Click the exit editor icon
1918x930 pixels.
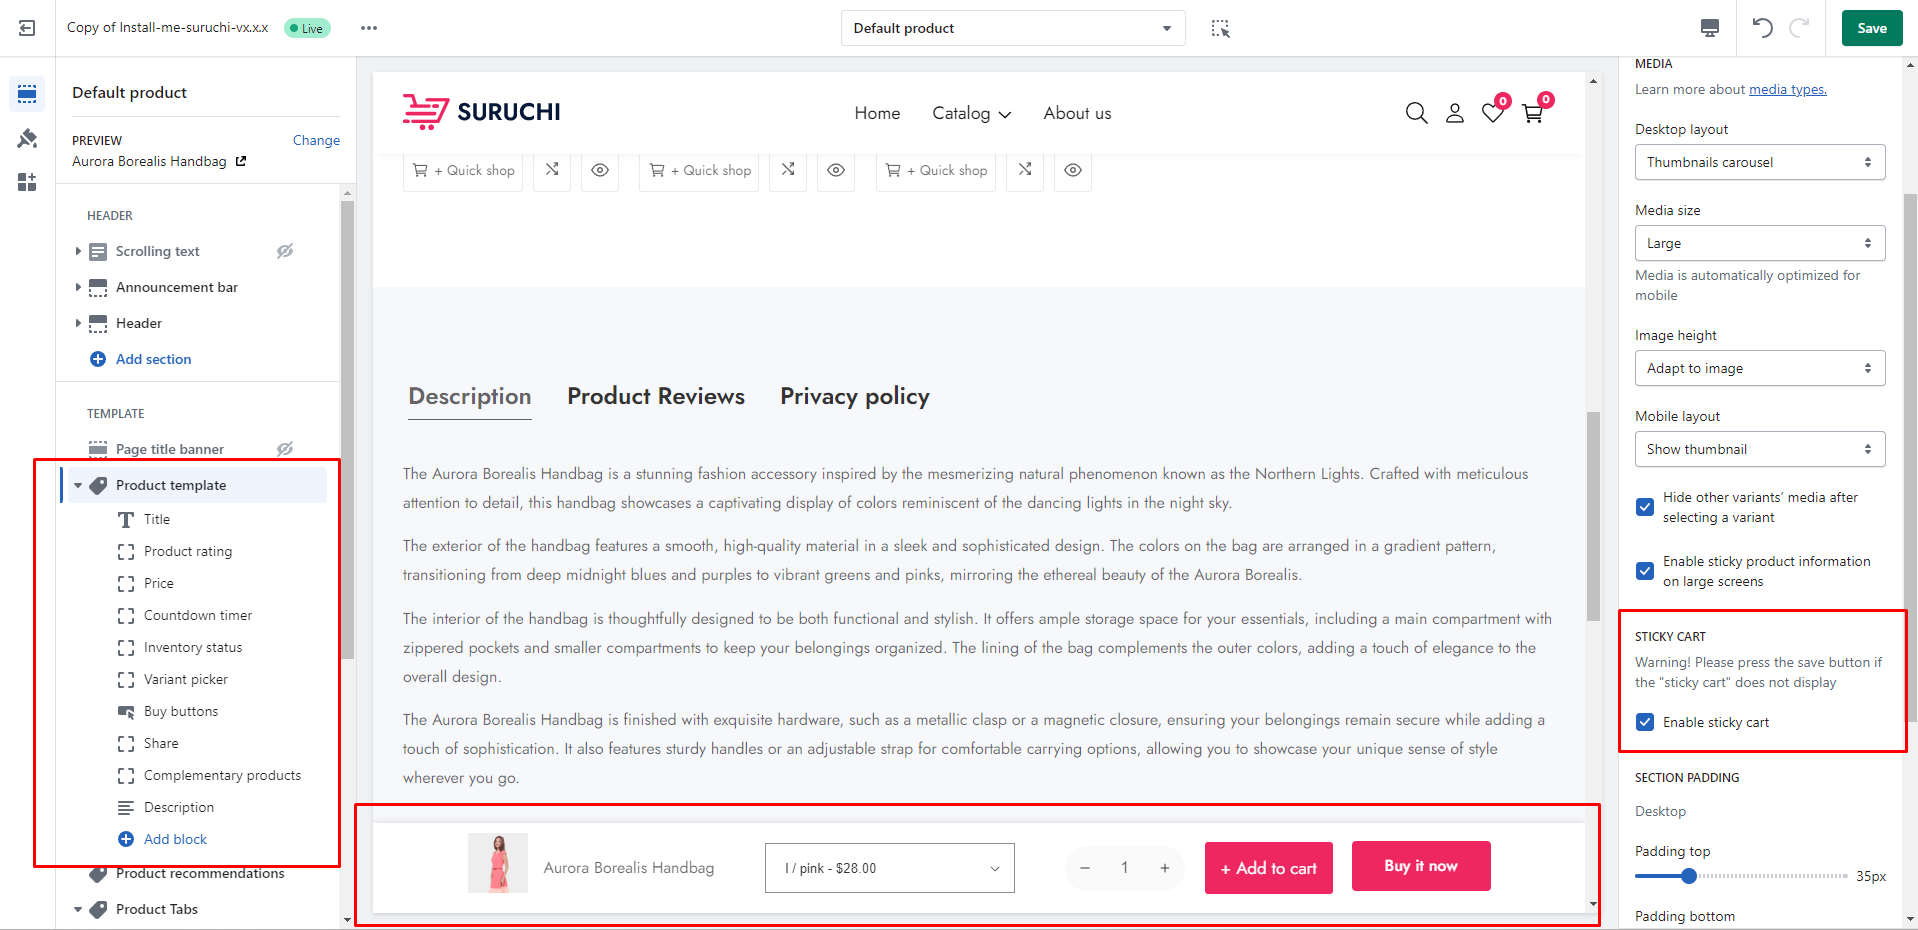[x=27, y=28]
